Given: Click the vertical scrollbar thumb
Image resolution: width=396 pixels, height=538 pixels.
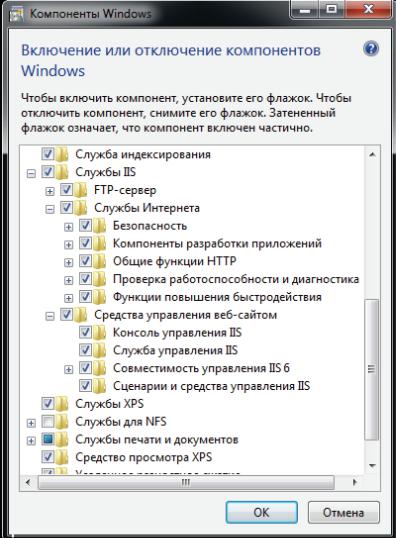Looking at the screenshot, I should click(x=372, y=369).
